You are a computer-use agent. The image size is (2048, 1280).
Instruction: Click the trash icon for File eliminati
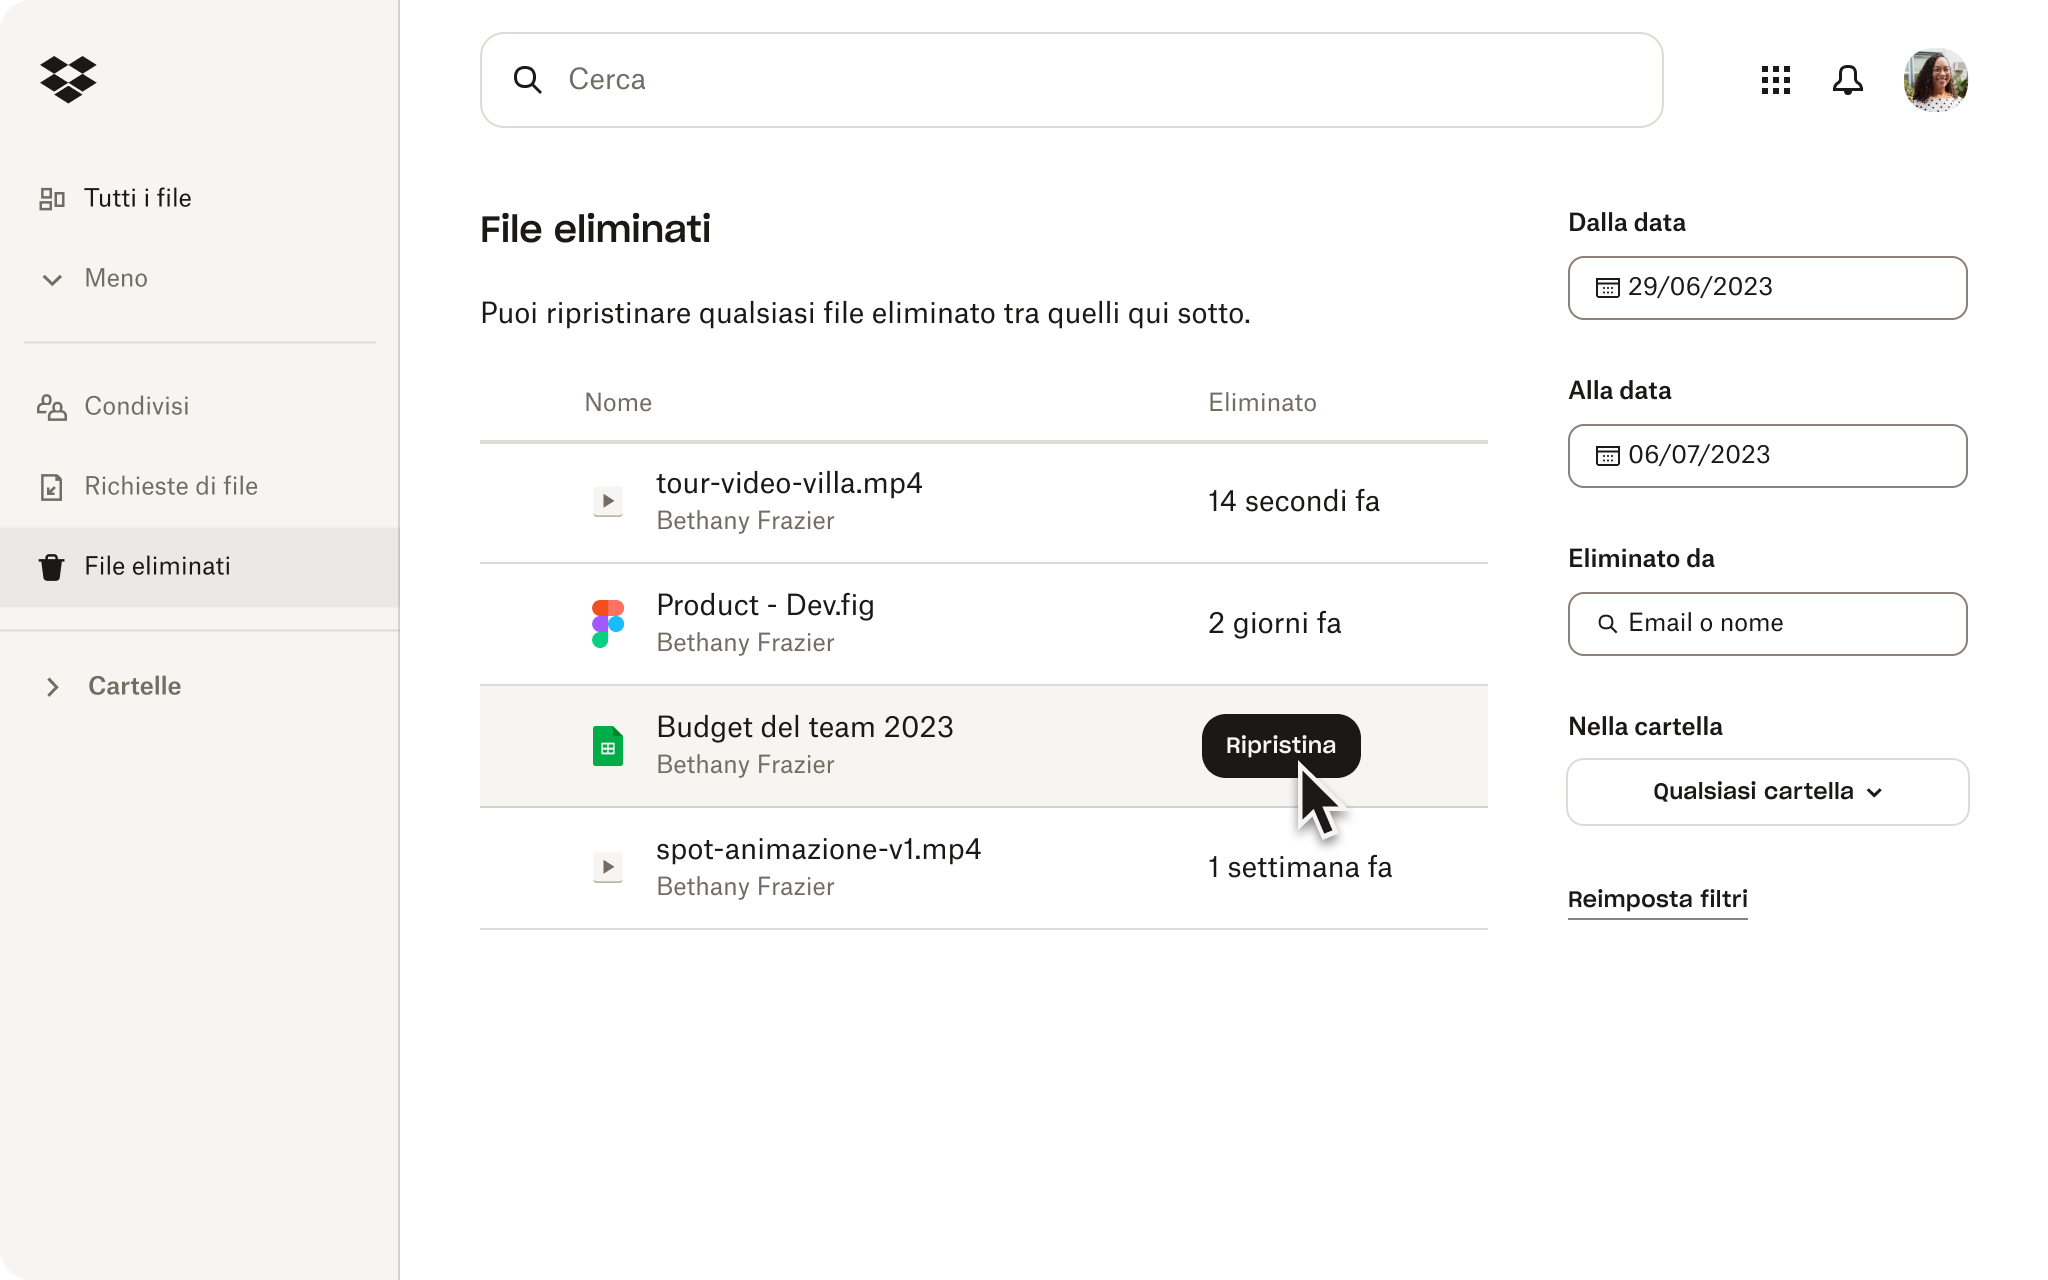pyautogui.click(x=52, y=567)
